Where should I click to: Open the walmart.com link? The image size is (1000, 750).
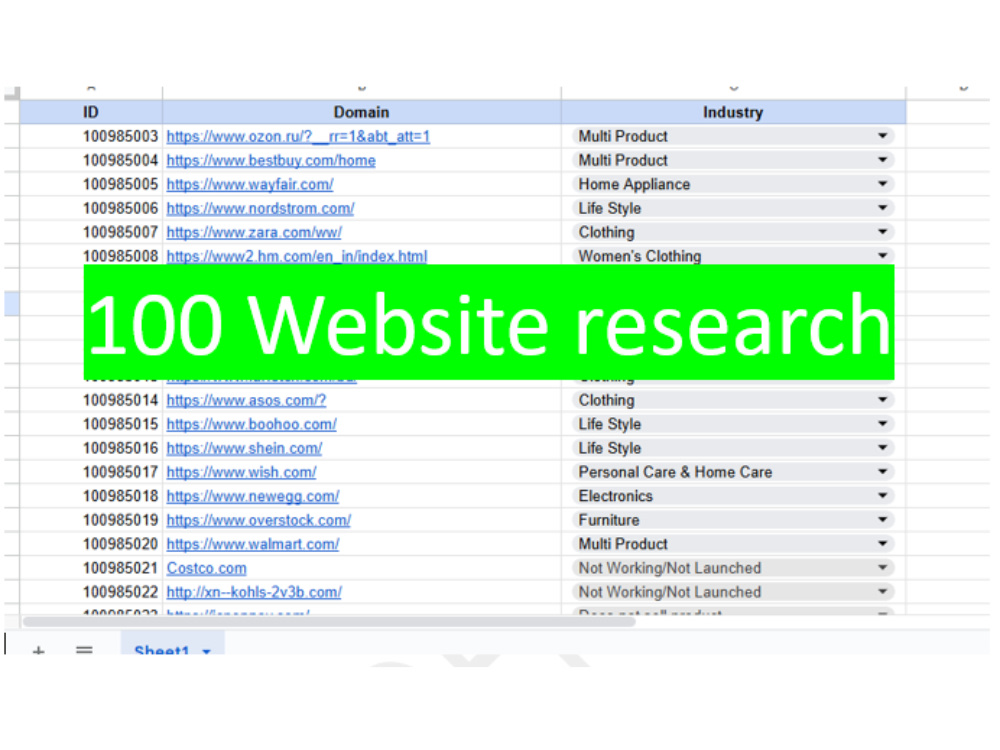[x=253, y=545]
